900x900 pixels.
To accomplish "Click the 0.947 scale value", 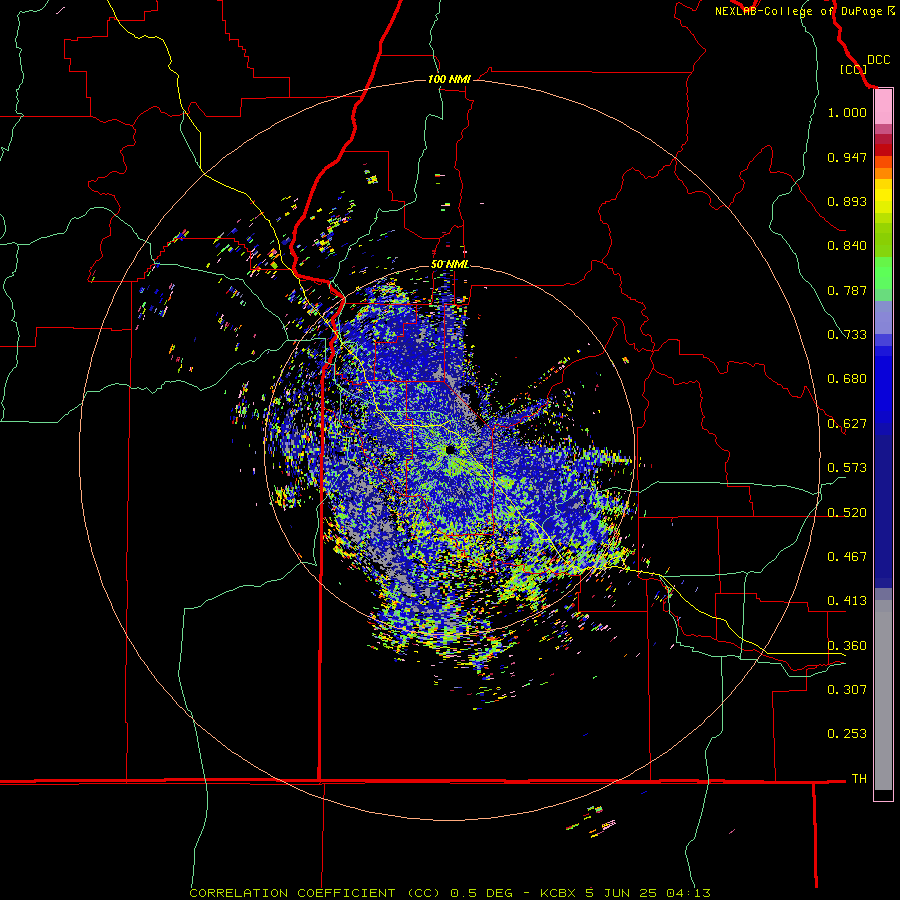I will point(847,157).
